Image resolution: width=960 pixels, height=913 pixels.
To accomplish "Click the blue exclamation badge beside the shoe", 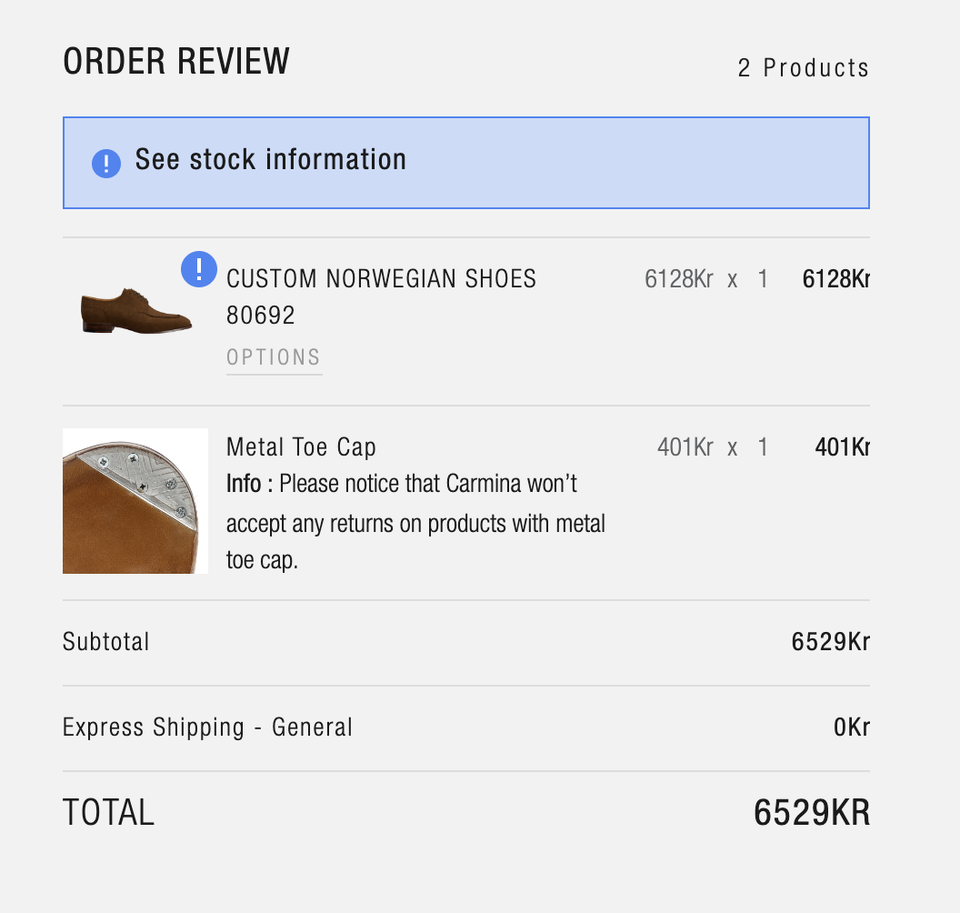I will tap(199, 269).
